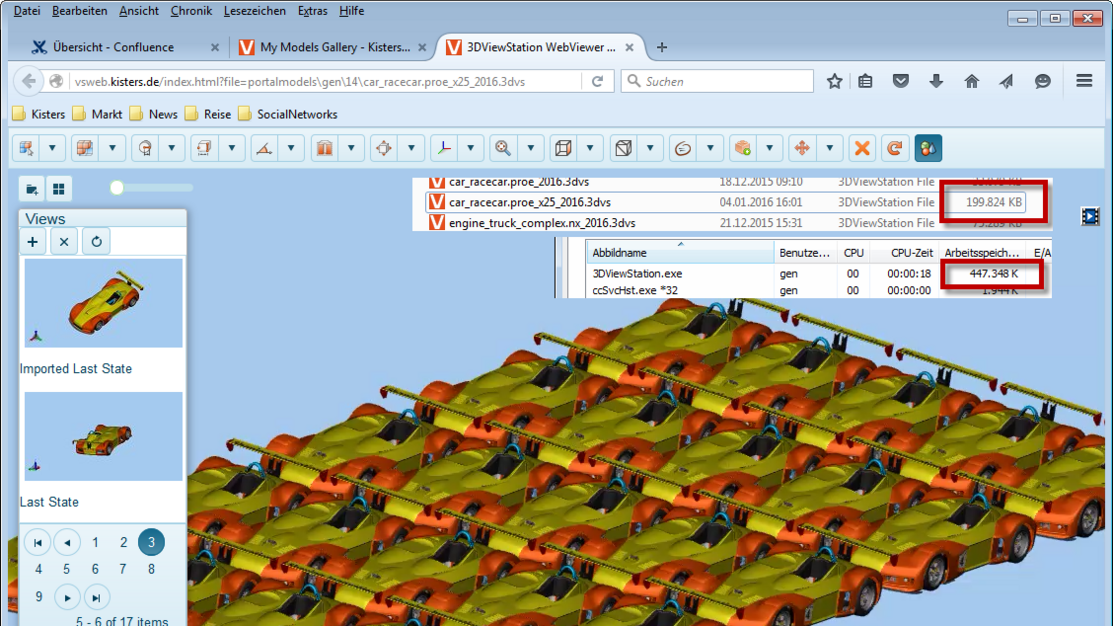Click the shaded cube render icon
The height and width of the screenshot is (626, 1113).
point(623,148)
